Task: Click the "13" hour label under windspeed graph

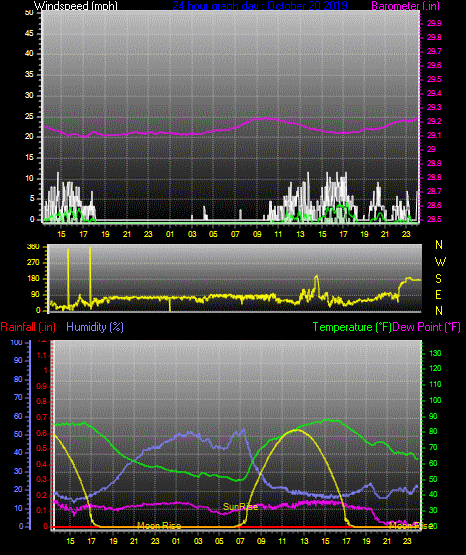Action: [300, 234]
